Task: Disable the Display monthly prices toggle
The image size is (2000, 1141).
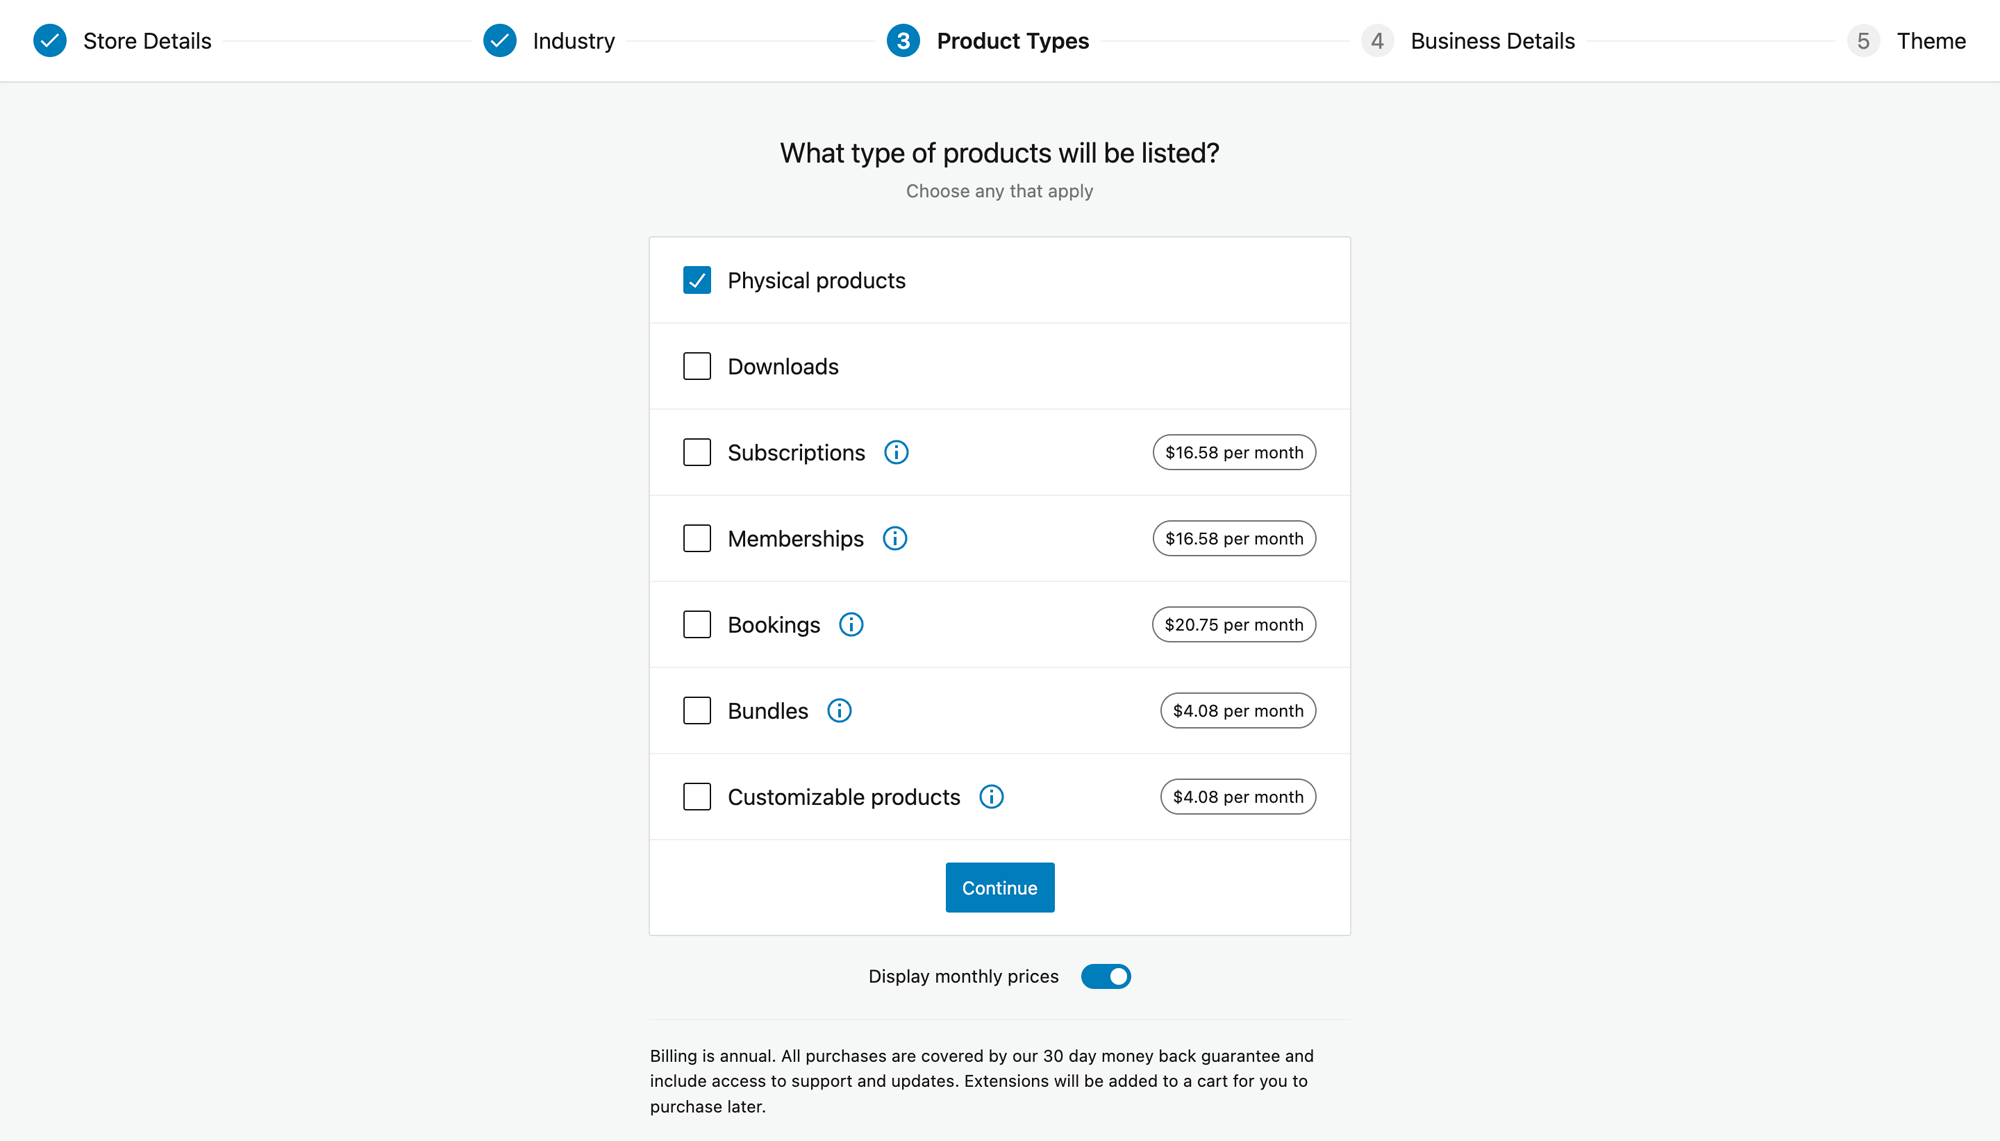Action: point(1105,976)
